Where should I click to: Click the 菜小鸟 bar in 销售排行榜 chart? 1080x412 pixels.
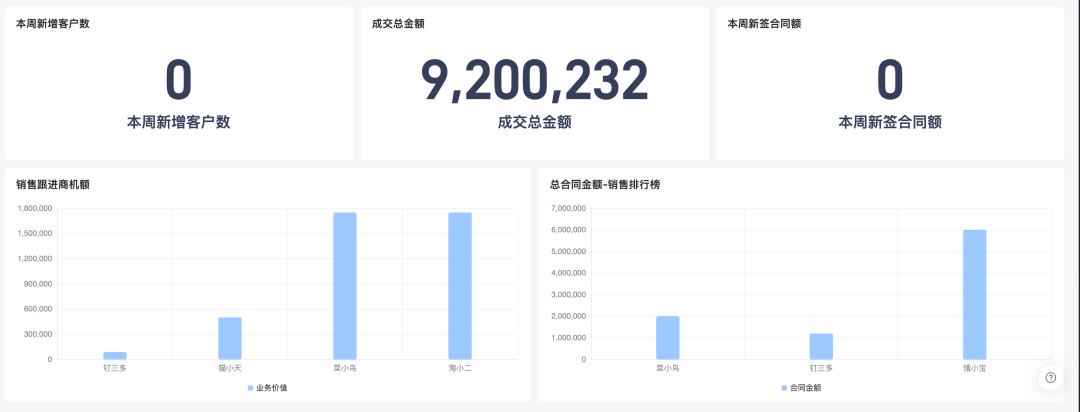(667, 338)
